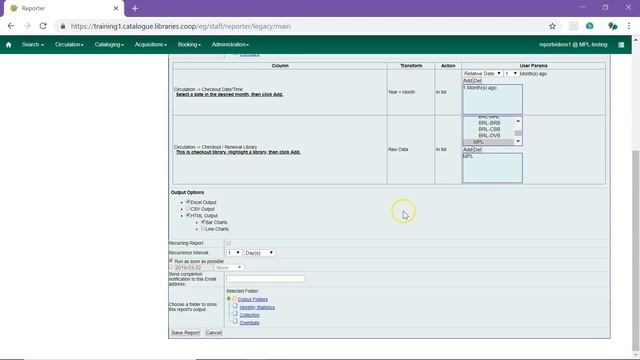Toggle Run as soon as possible checkbox
640x360 pixels.
tap(171, 260)
